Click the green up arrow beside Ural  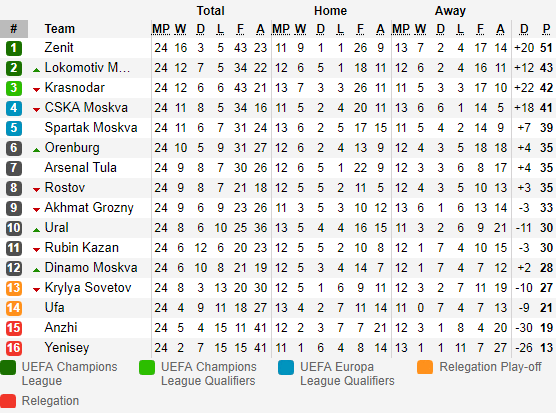pyautogui.click(x=36, y=230)
